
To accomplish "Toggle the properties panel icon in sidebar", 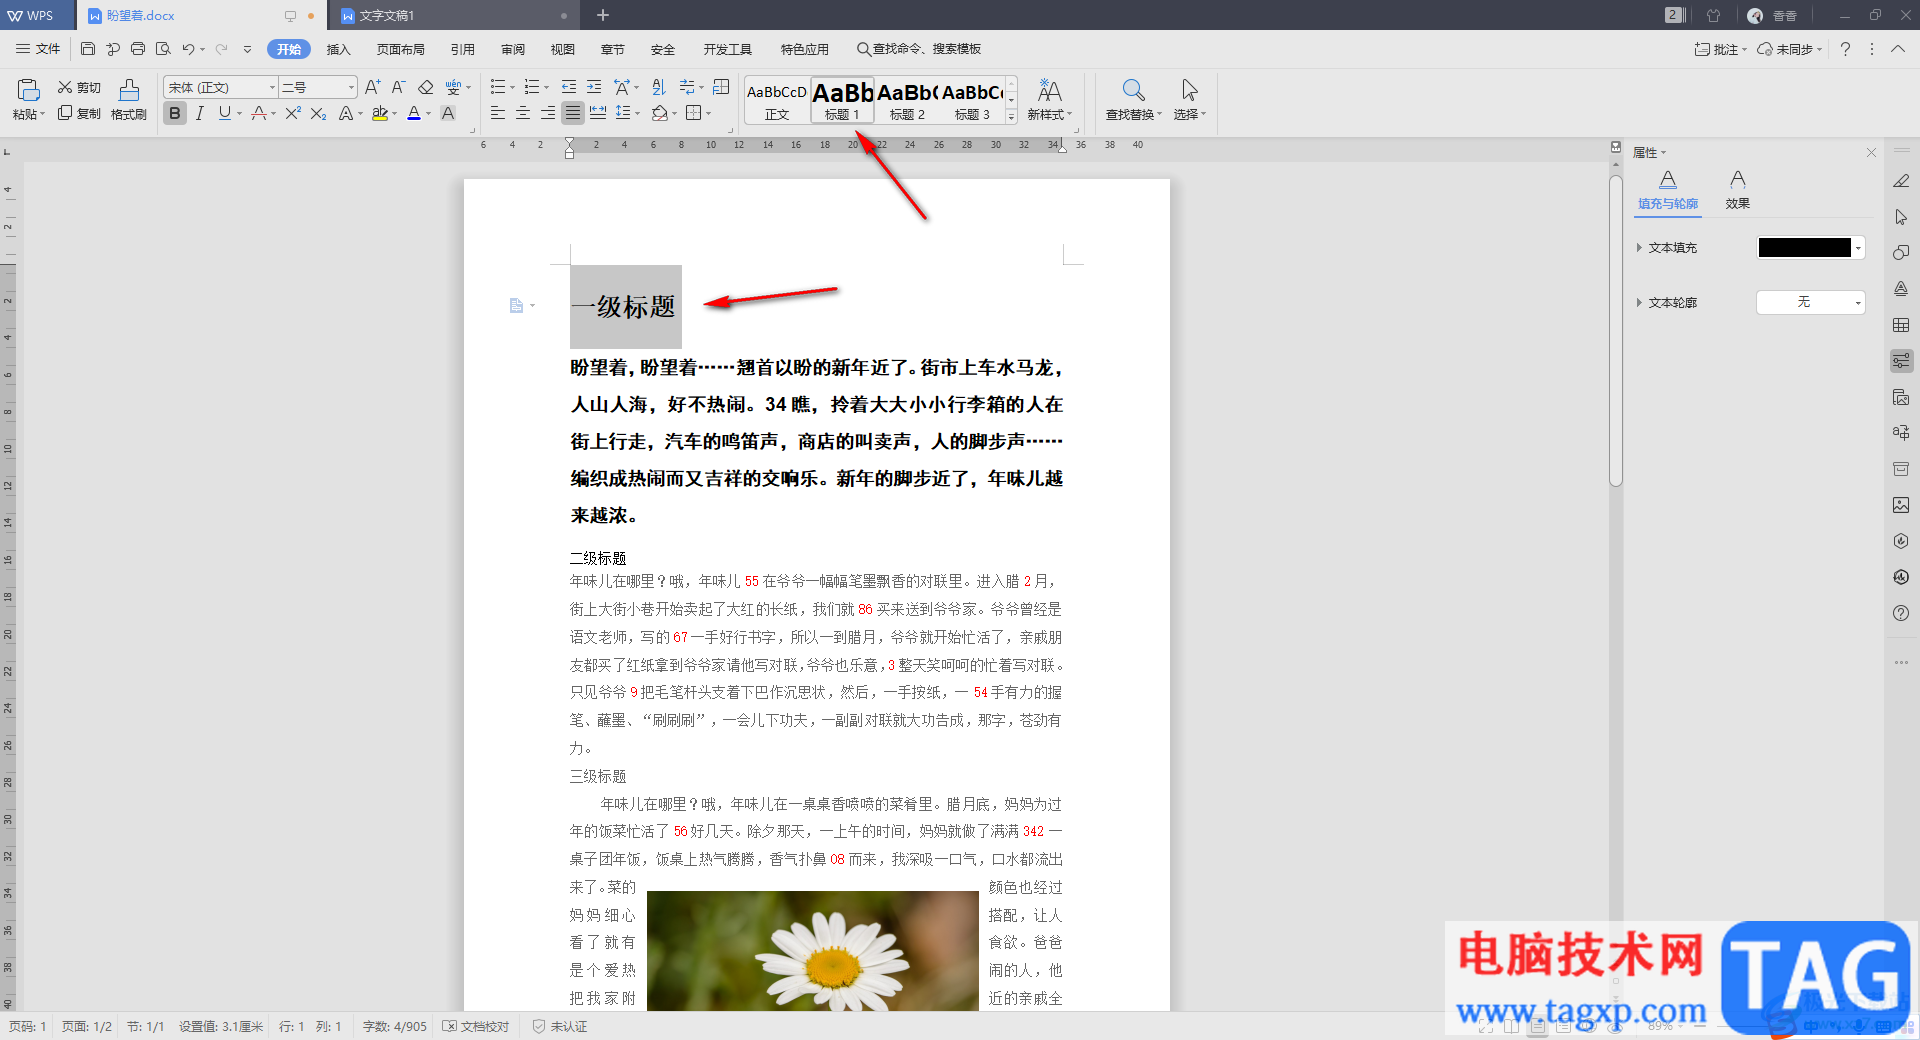I will tap(1901, 361).
